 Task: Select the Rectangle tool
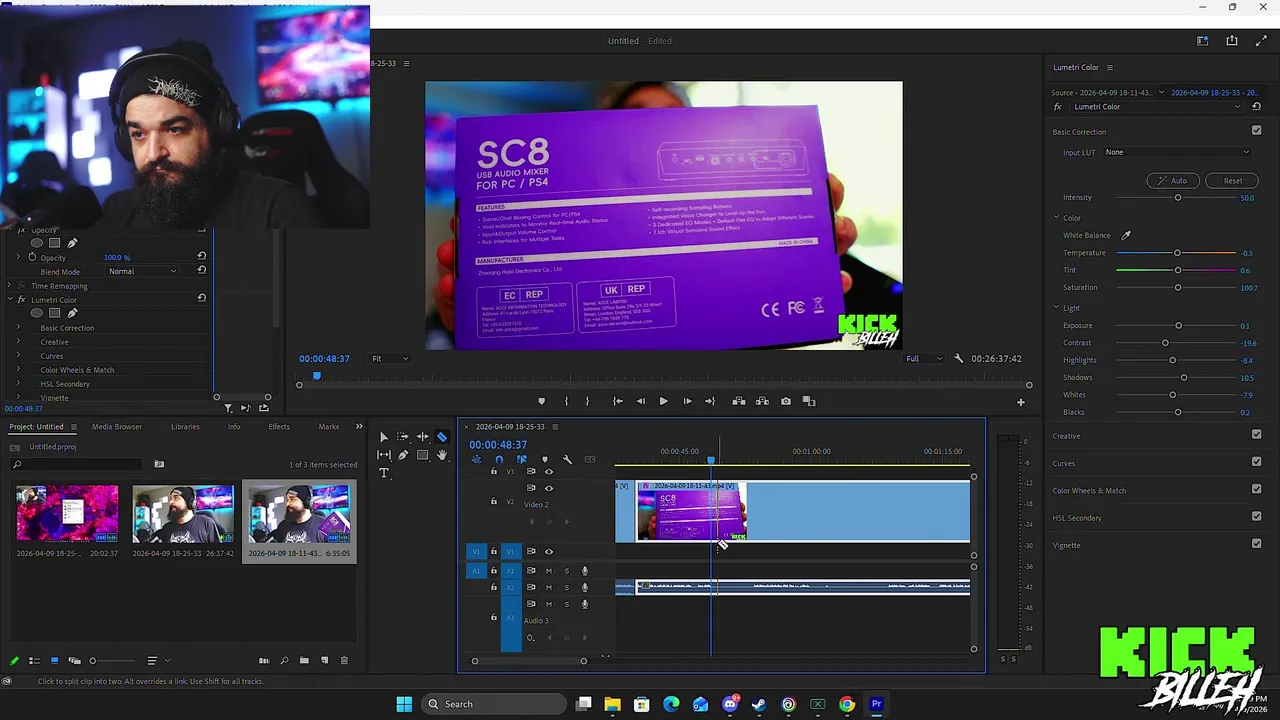pyautogui.click(x=422, y=455)
